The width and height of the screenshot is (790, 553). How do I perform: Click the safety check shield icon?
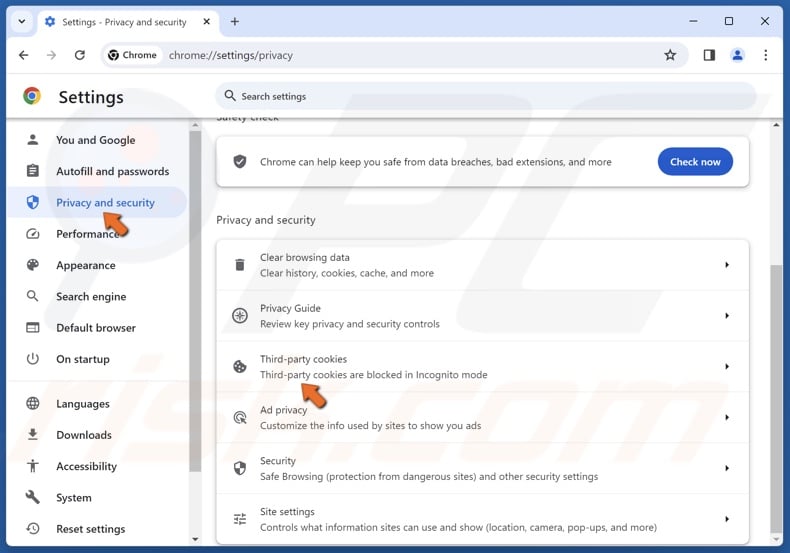(240, 162)
